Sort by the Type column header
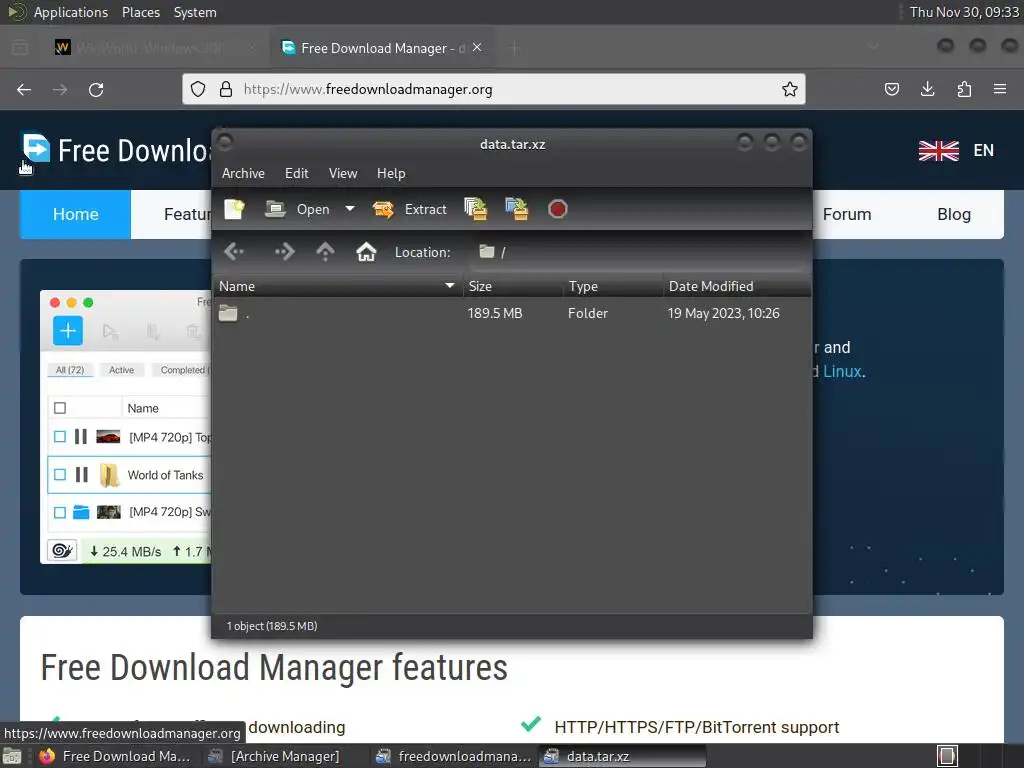 pos(613,286)
